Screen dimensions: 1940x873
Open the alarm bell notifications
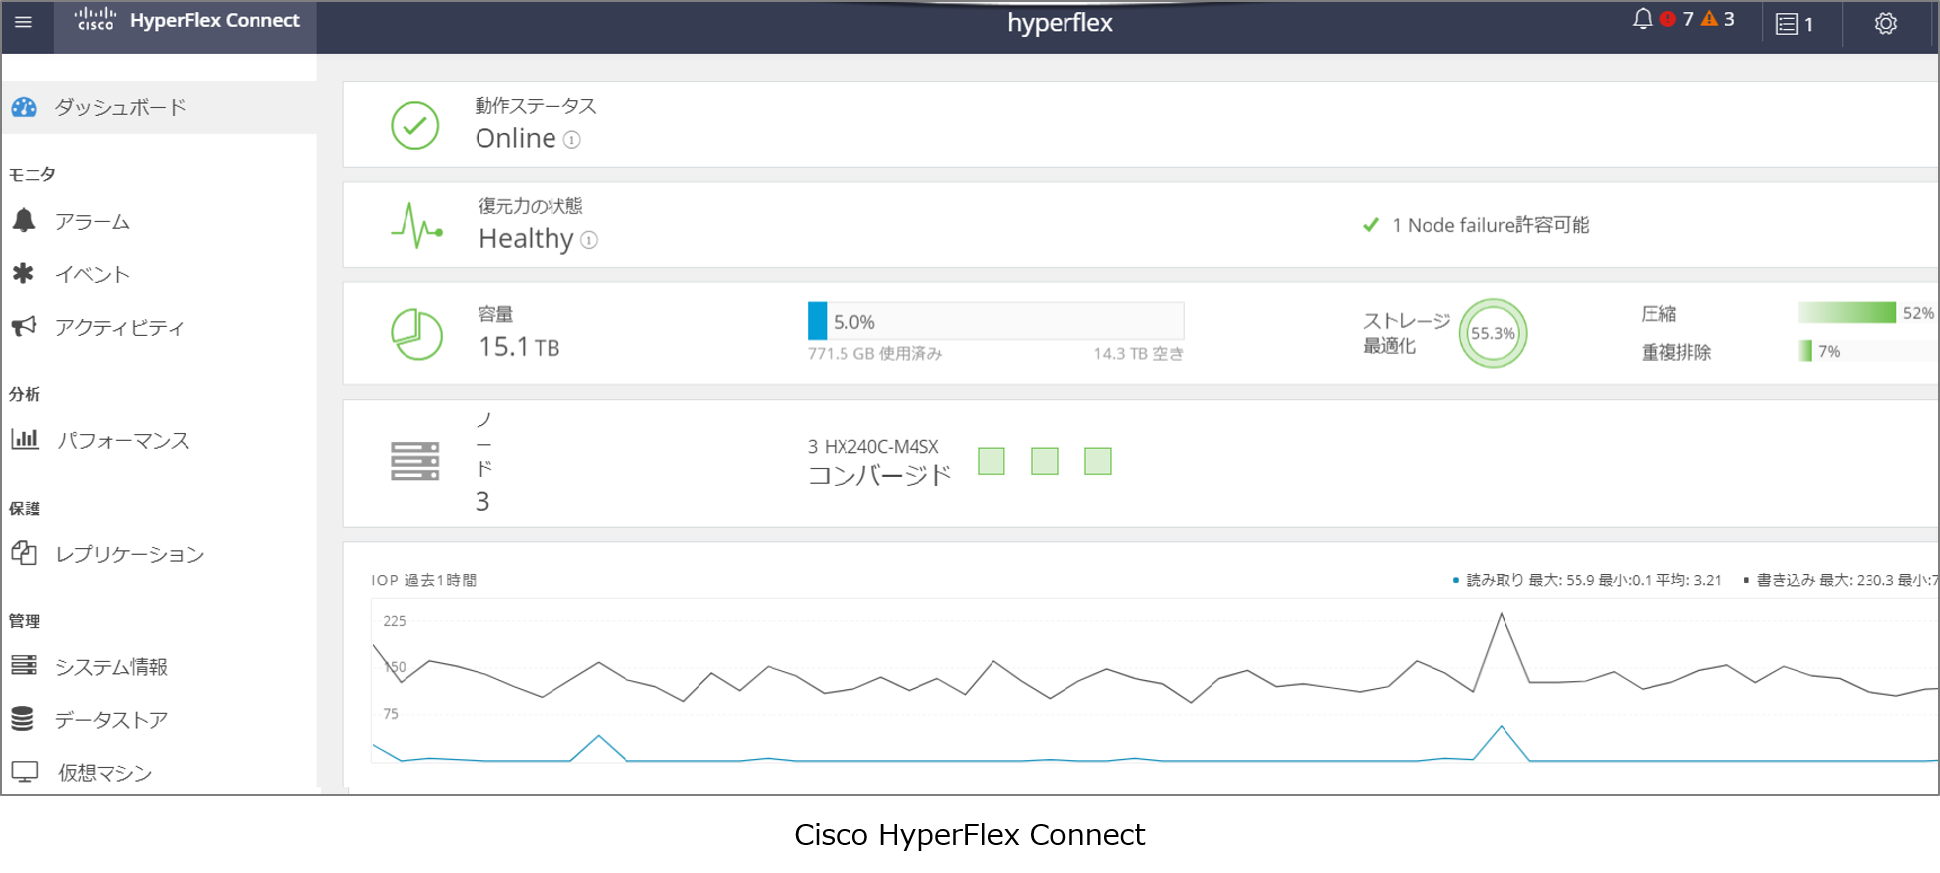click(x=1642, y=19)
